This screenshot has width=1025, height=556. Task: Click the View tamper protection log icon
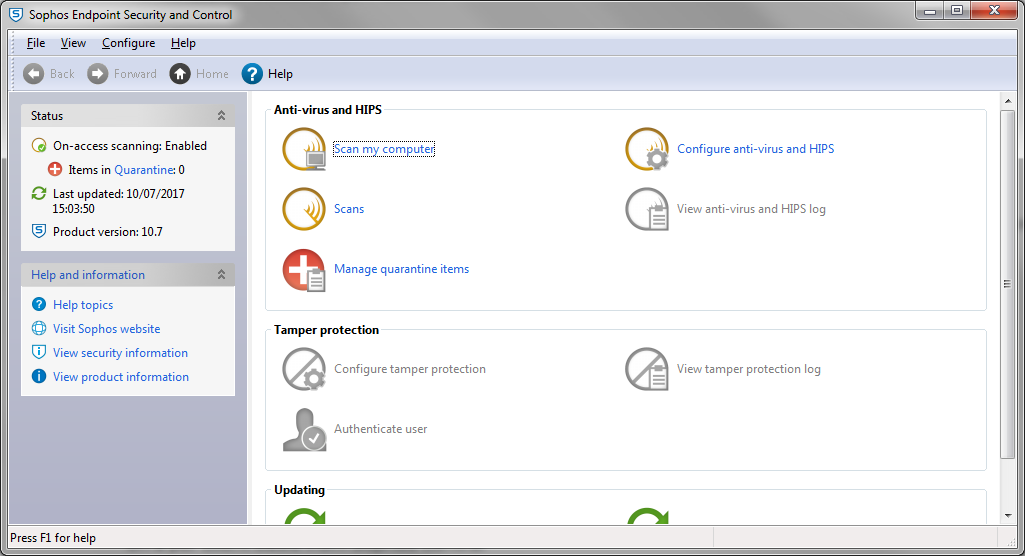tap(647, 369)
